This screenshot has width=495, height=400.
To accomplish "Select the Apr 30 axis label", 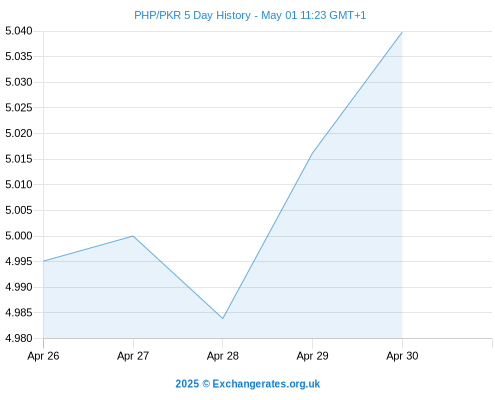I will (x=402, y=356).
